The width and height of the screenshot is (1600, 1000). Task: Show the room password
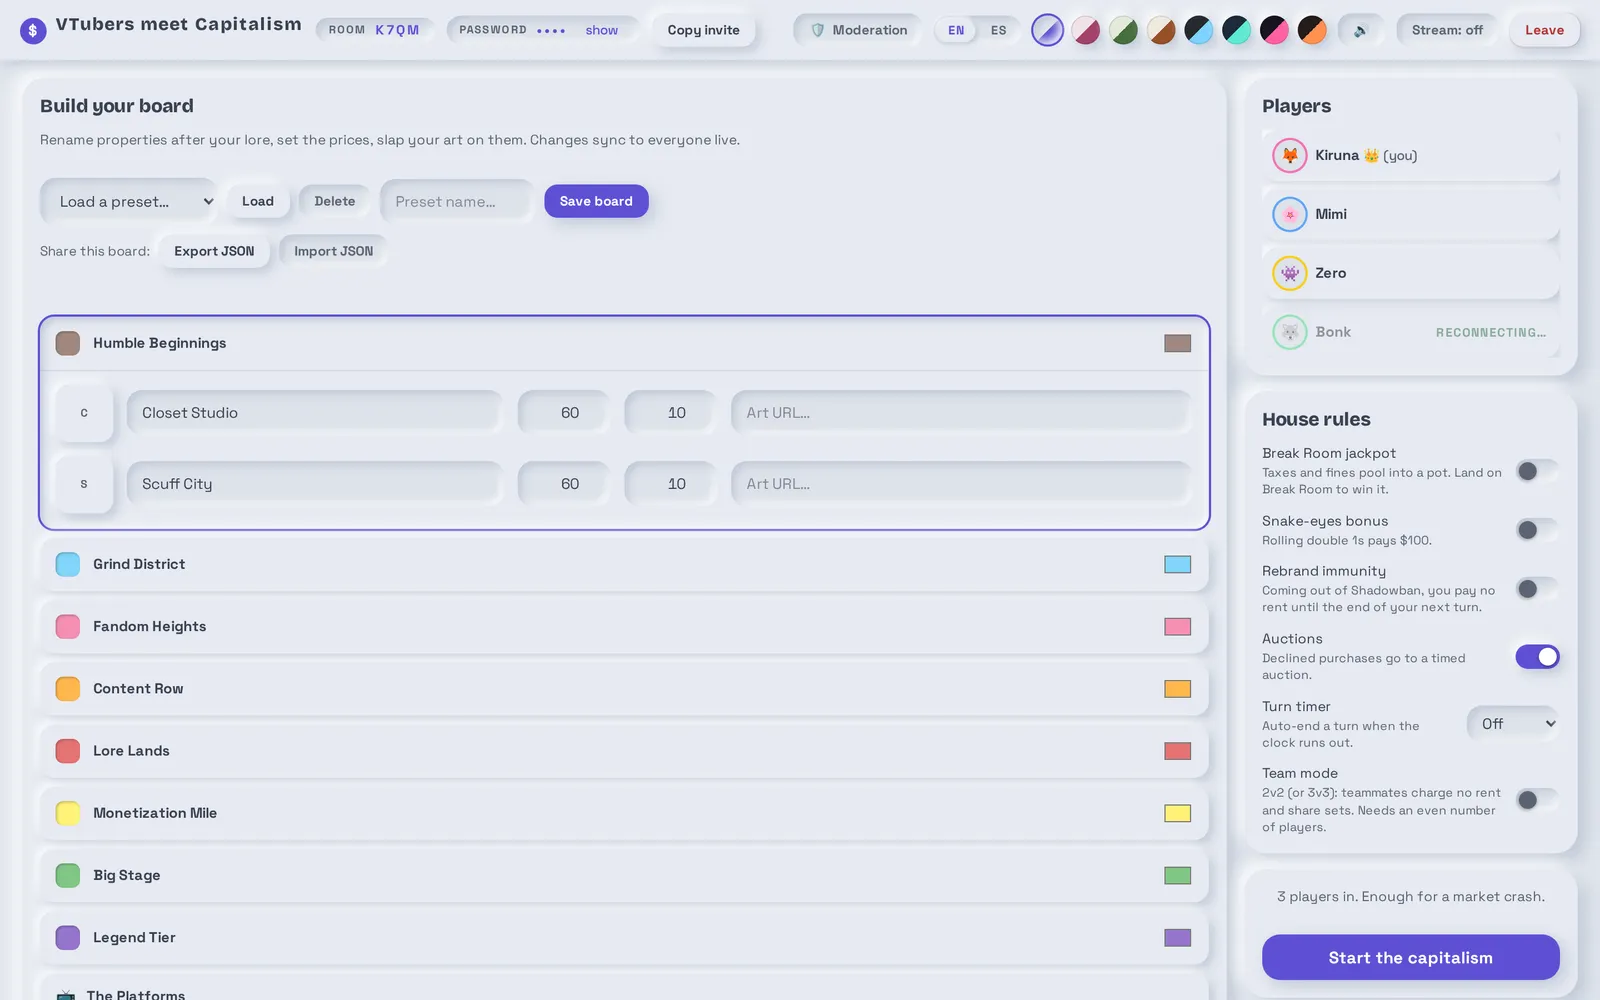(601, 30)
